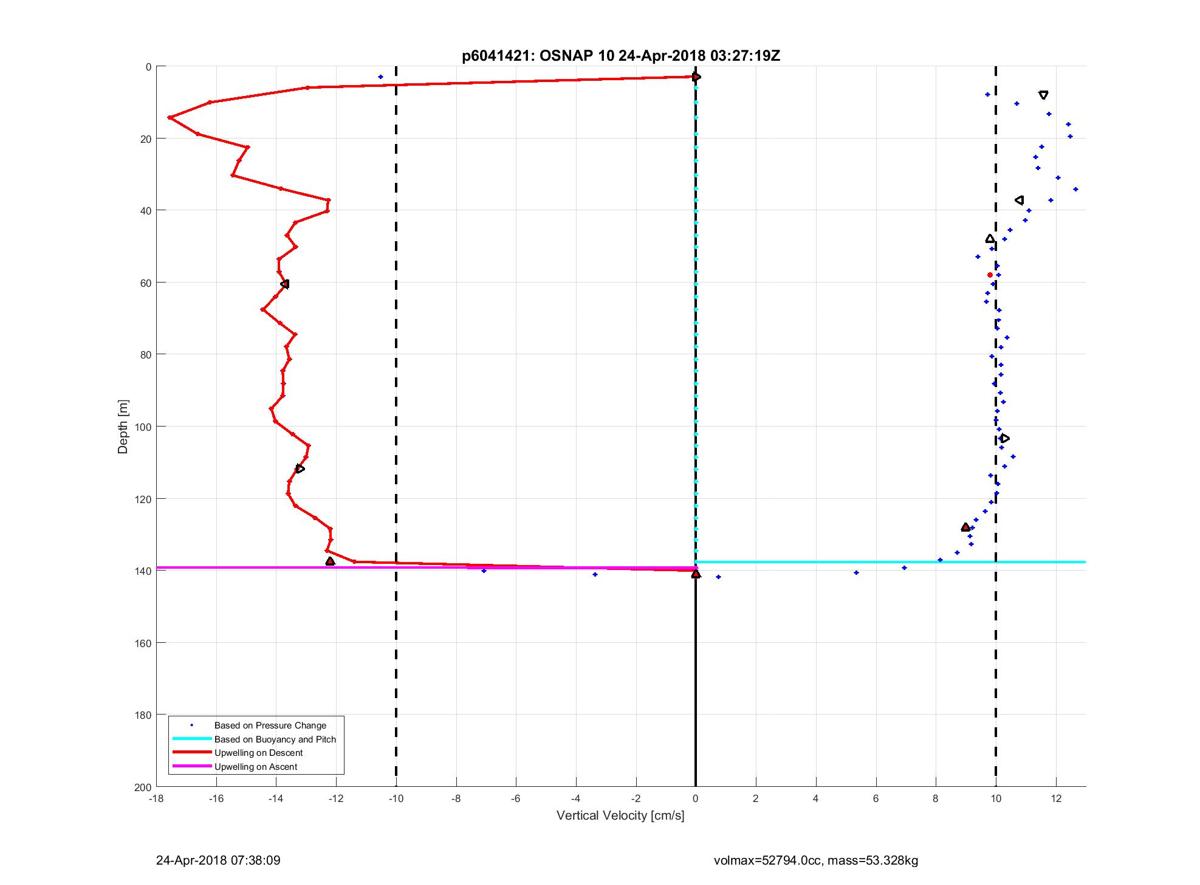Click the y-axis tick label '120'
The height and width of the screenshot is (885, 1200).
point(142,499)
